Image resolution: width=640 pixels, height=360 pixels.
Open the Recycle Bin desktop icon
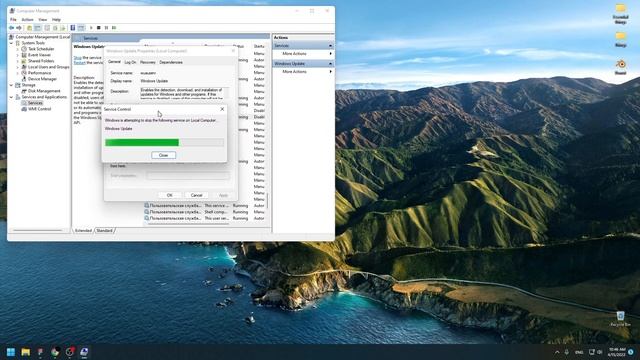click(x=620, y=318)
